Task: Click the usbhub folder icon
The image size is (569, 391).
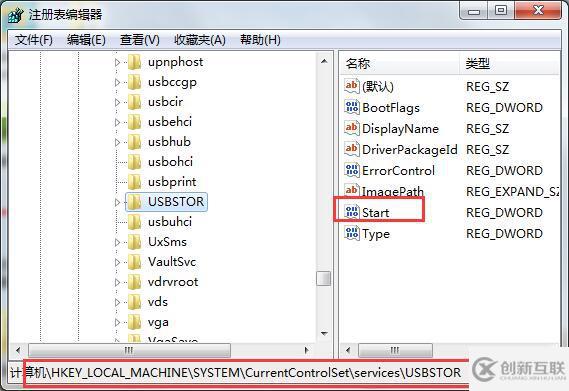Action: pos(134,142)
